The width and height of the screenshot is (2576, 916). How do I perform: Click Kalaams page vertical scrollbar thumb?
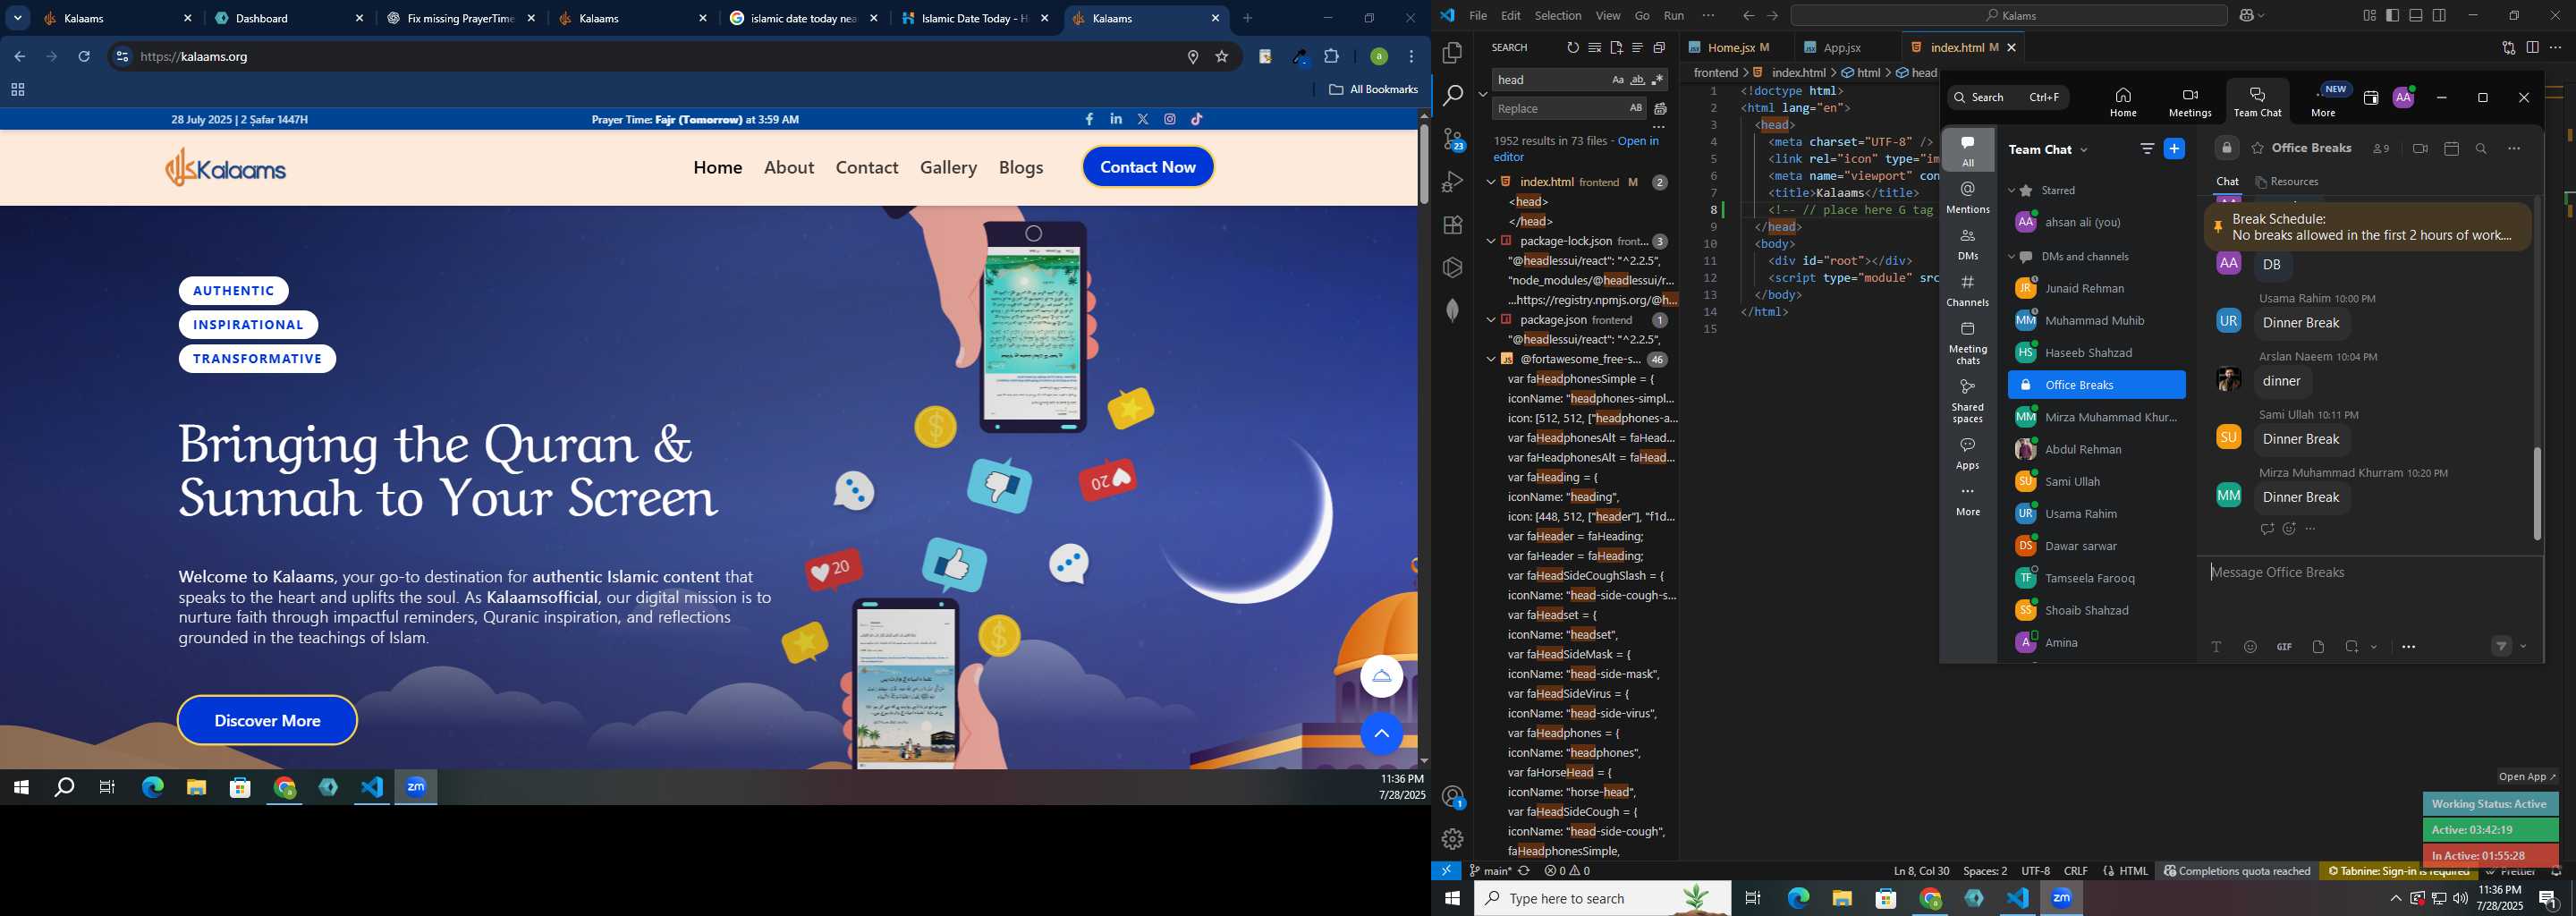point(1424,165)
